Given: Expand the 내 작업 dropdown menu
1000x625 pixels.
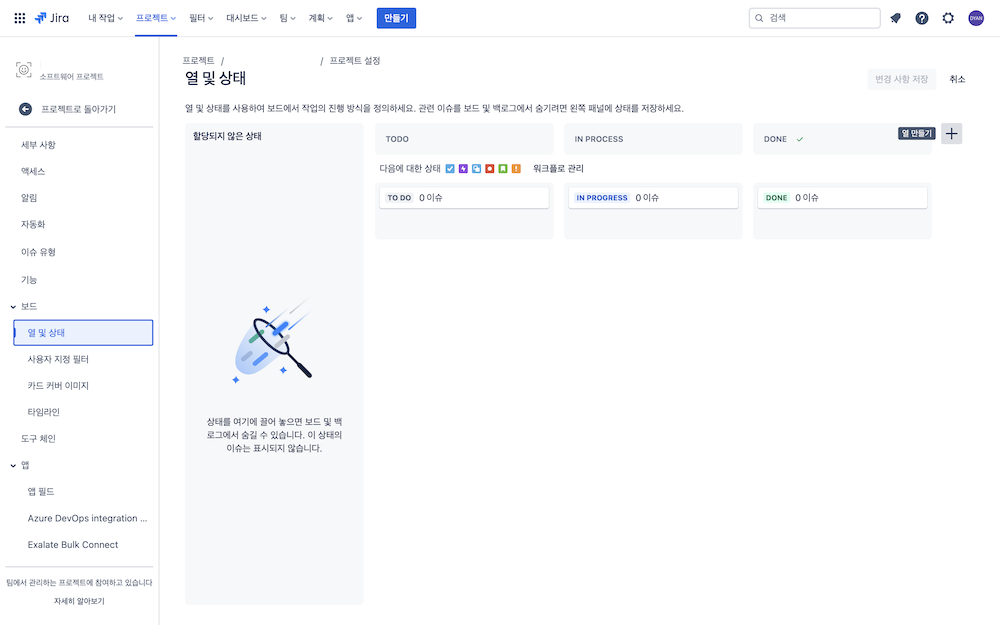Looking at the screenshot, I should 105,18.
